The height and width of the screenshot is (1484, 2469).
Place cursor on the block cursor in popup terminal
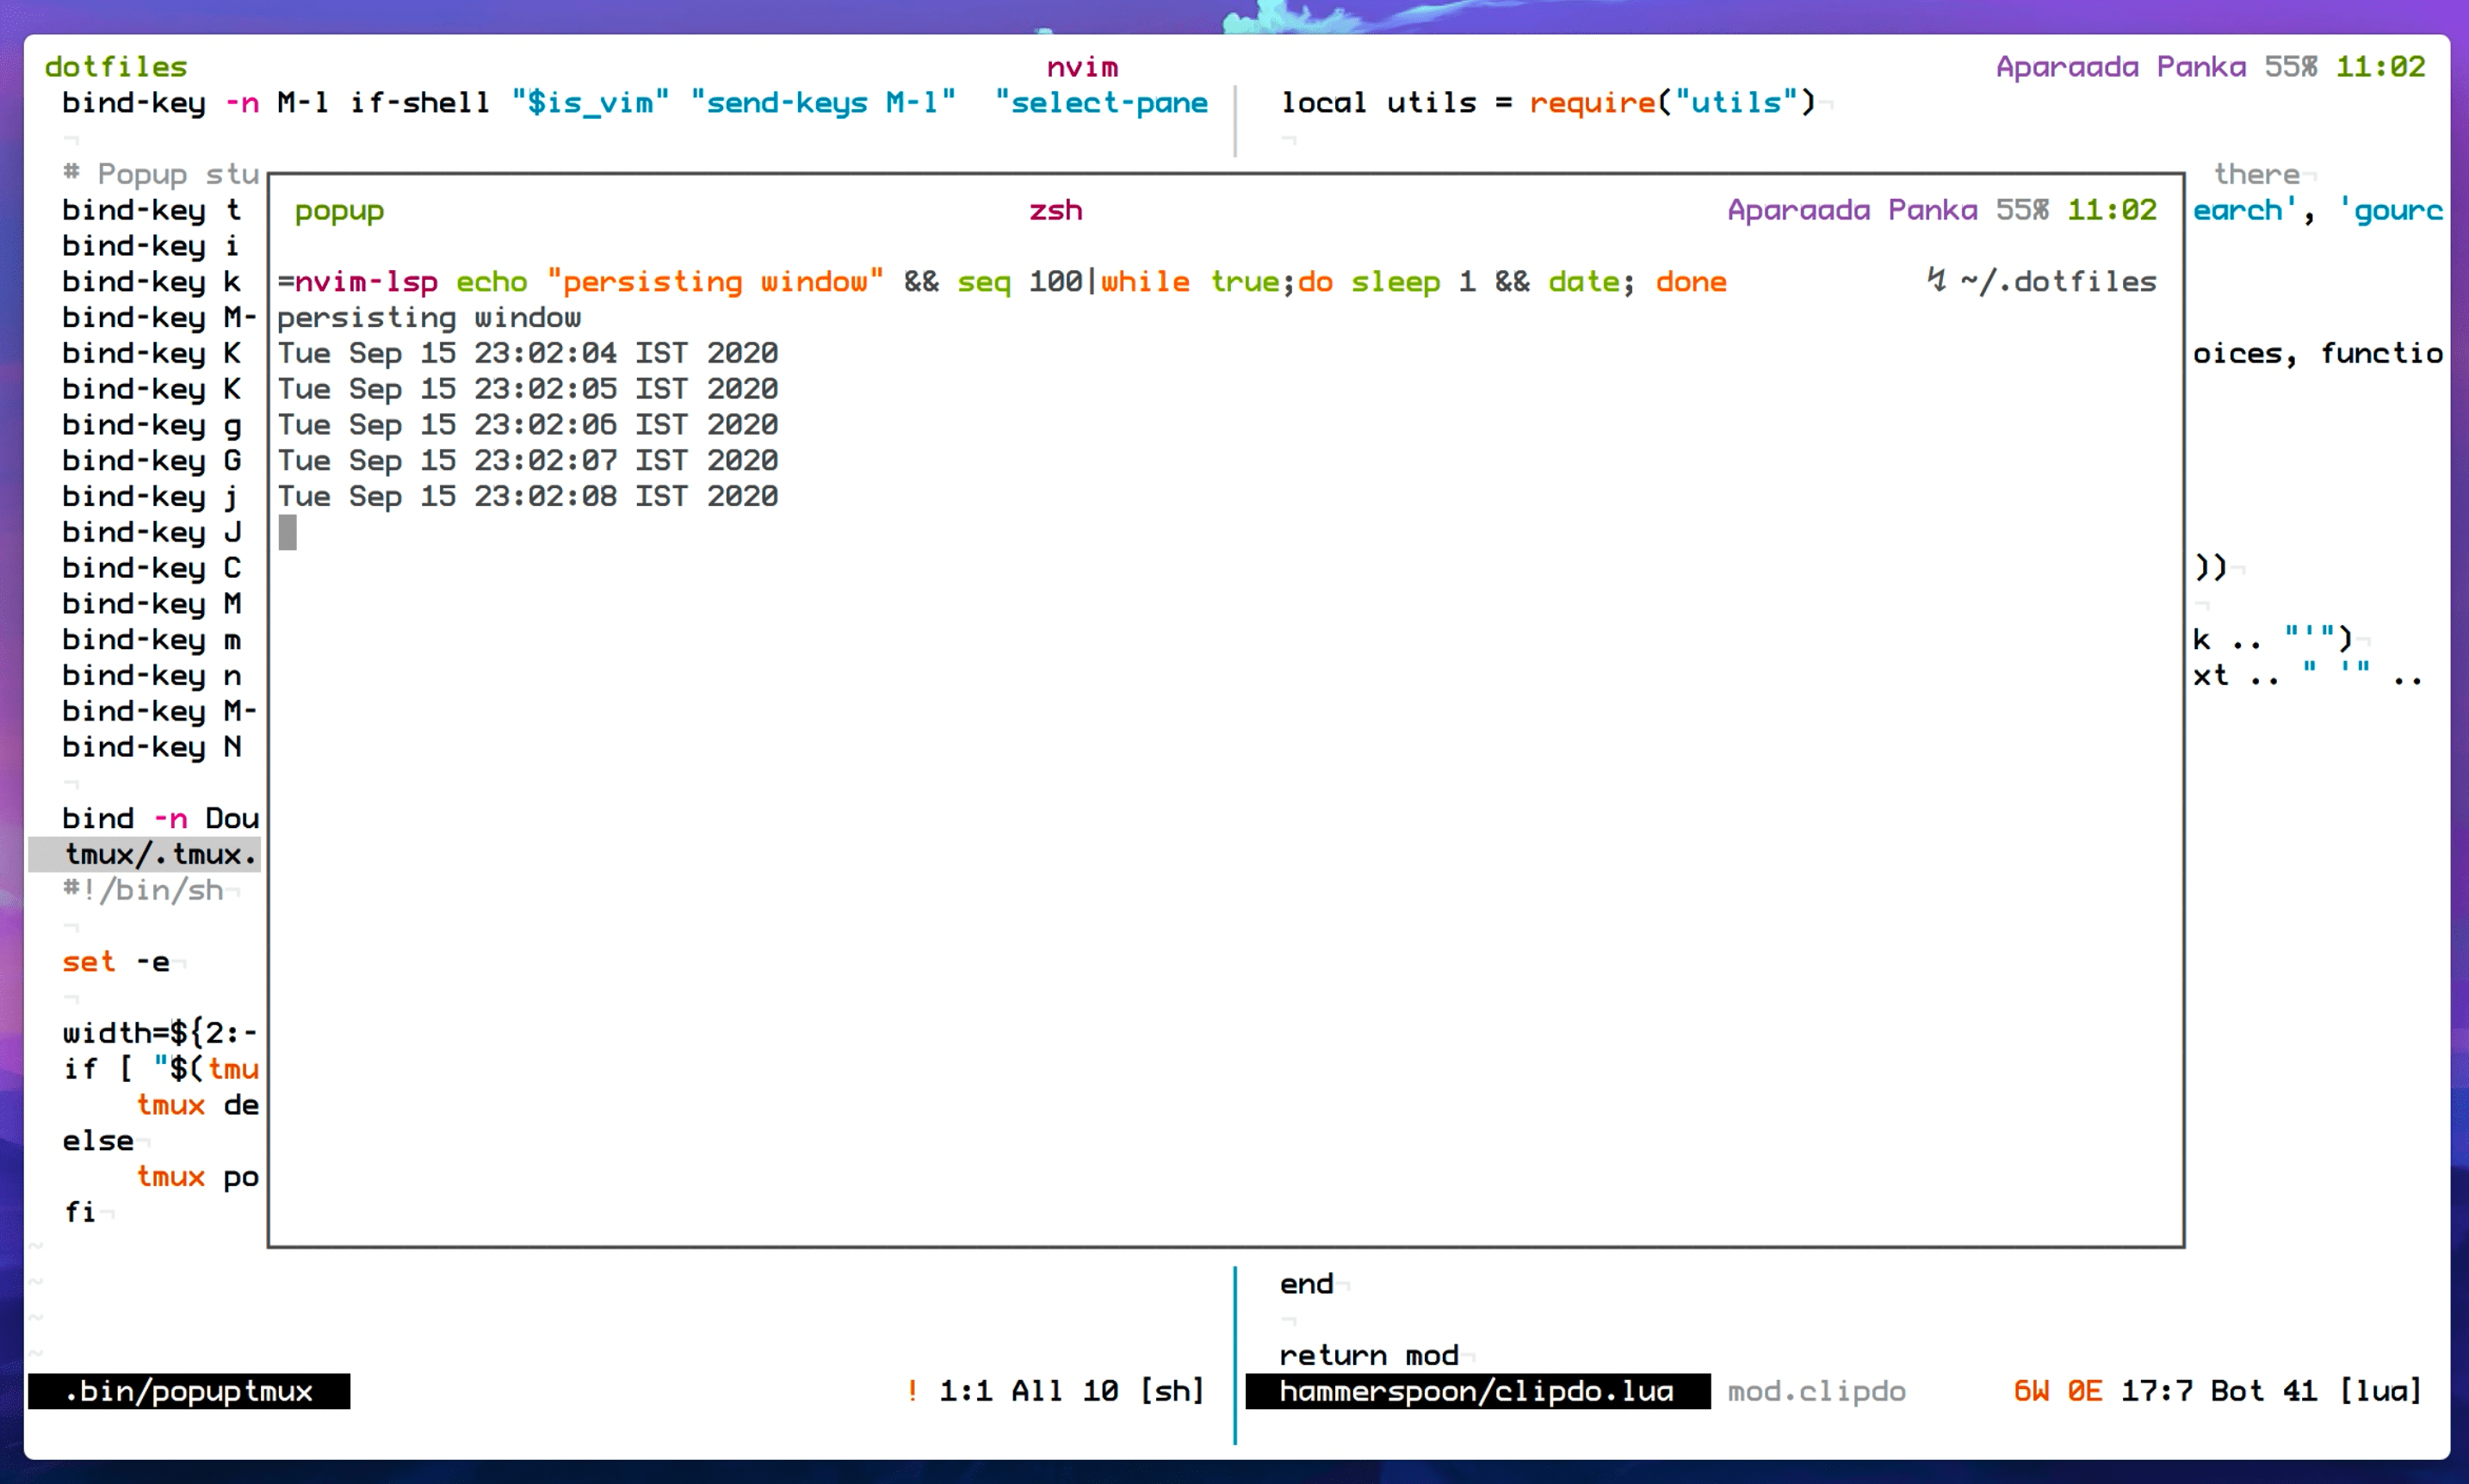pyautogui.click(x=289, y=533)
